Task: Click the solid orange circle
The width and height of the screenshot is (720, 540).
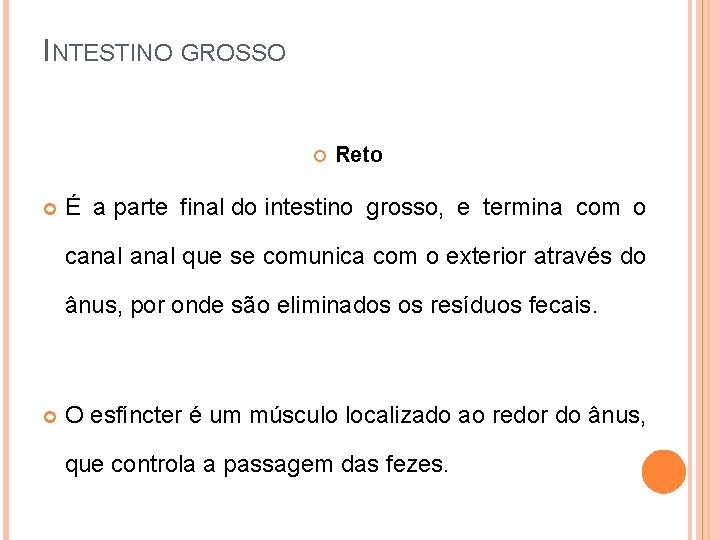Action: (x=664, y=472)
